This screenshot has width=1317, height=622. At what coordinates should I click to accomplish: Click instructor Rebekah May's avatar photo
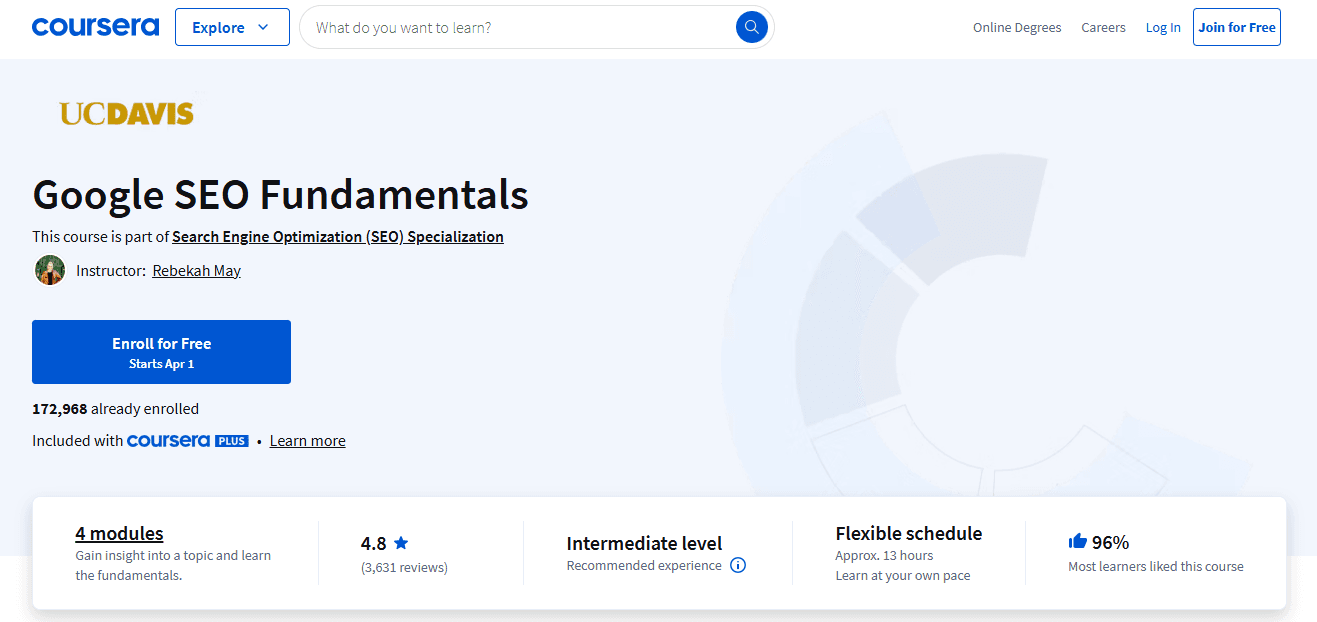pyautogui.click(x=50, y=270)
